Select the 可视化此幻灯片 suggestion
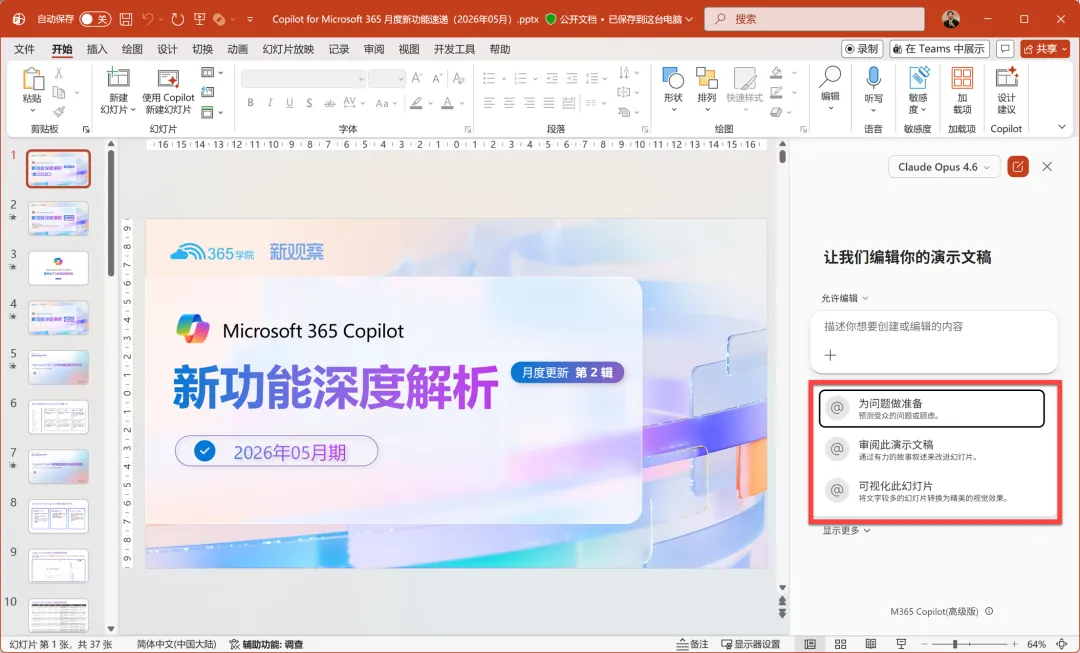 (932, 491)
